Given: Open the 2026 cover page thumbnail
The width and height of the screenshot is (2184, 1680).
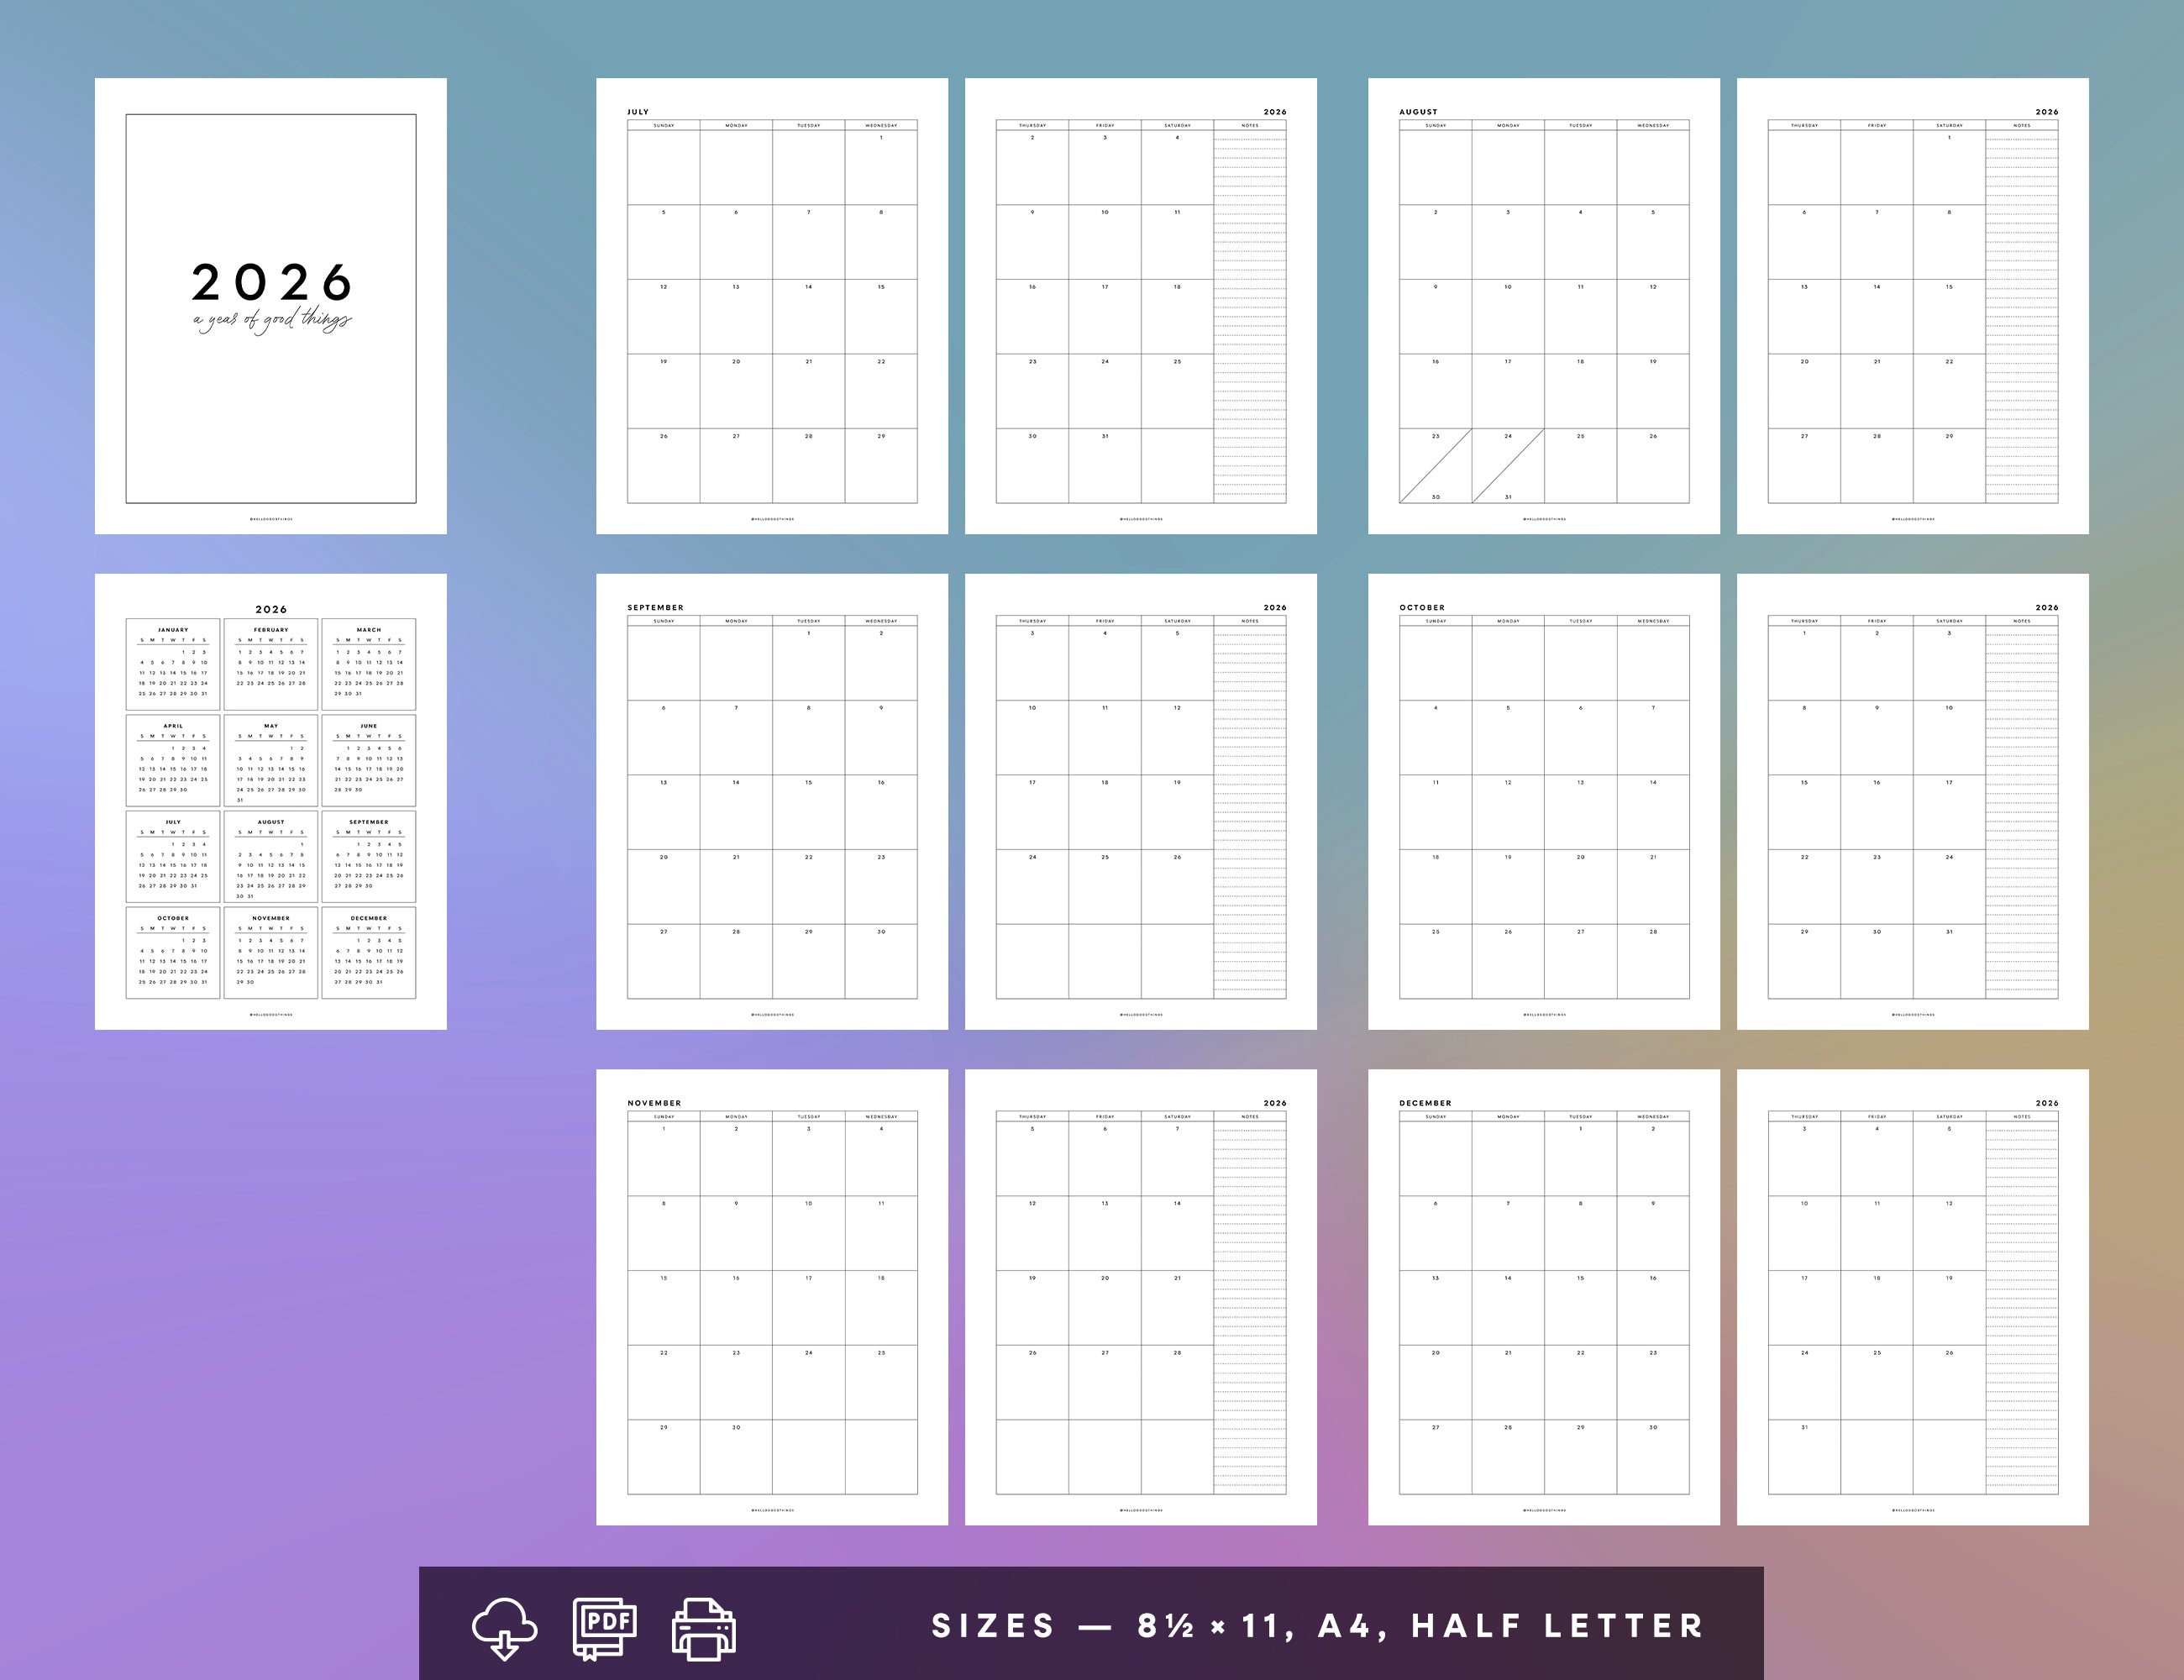Looking at the screenshot, I should (270, 306).
